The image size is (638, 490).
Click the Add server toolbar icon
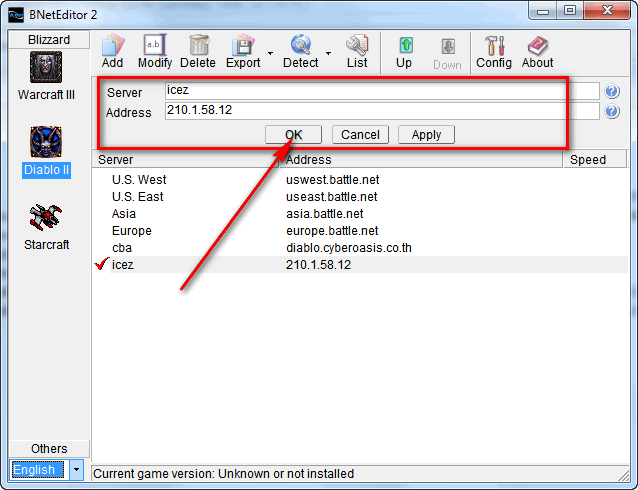[113, 45]
